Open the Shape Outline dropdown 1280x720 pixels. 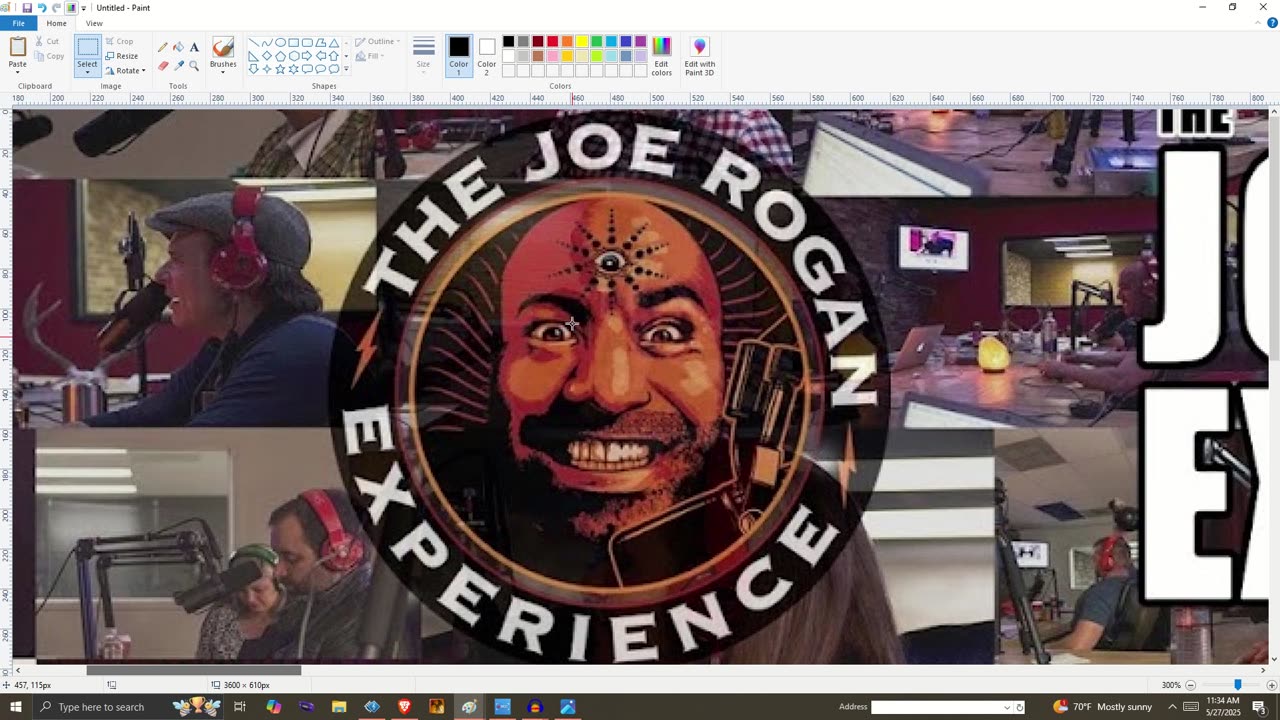tap(378, 42)
